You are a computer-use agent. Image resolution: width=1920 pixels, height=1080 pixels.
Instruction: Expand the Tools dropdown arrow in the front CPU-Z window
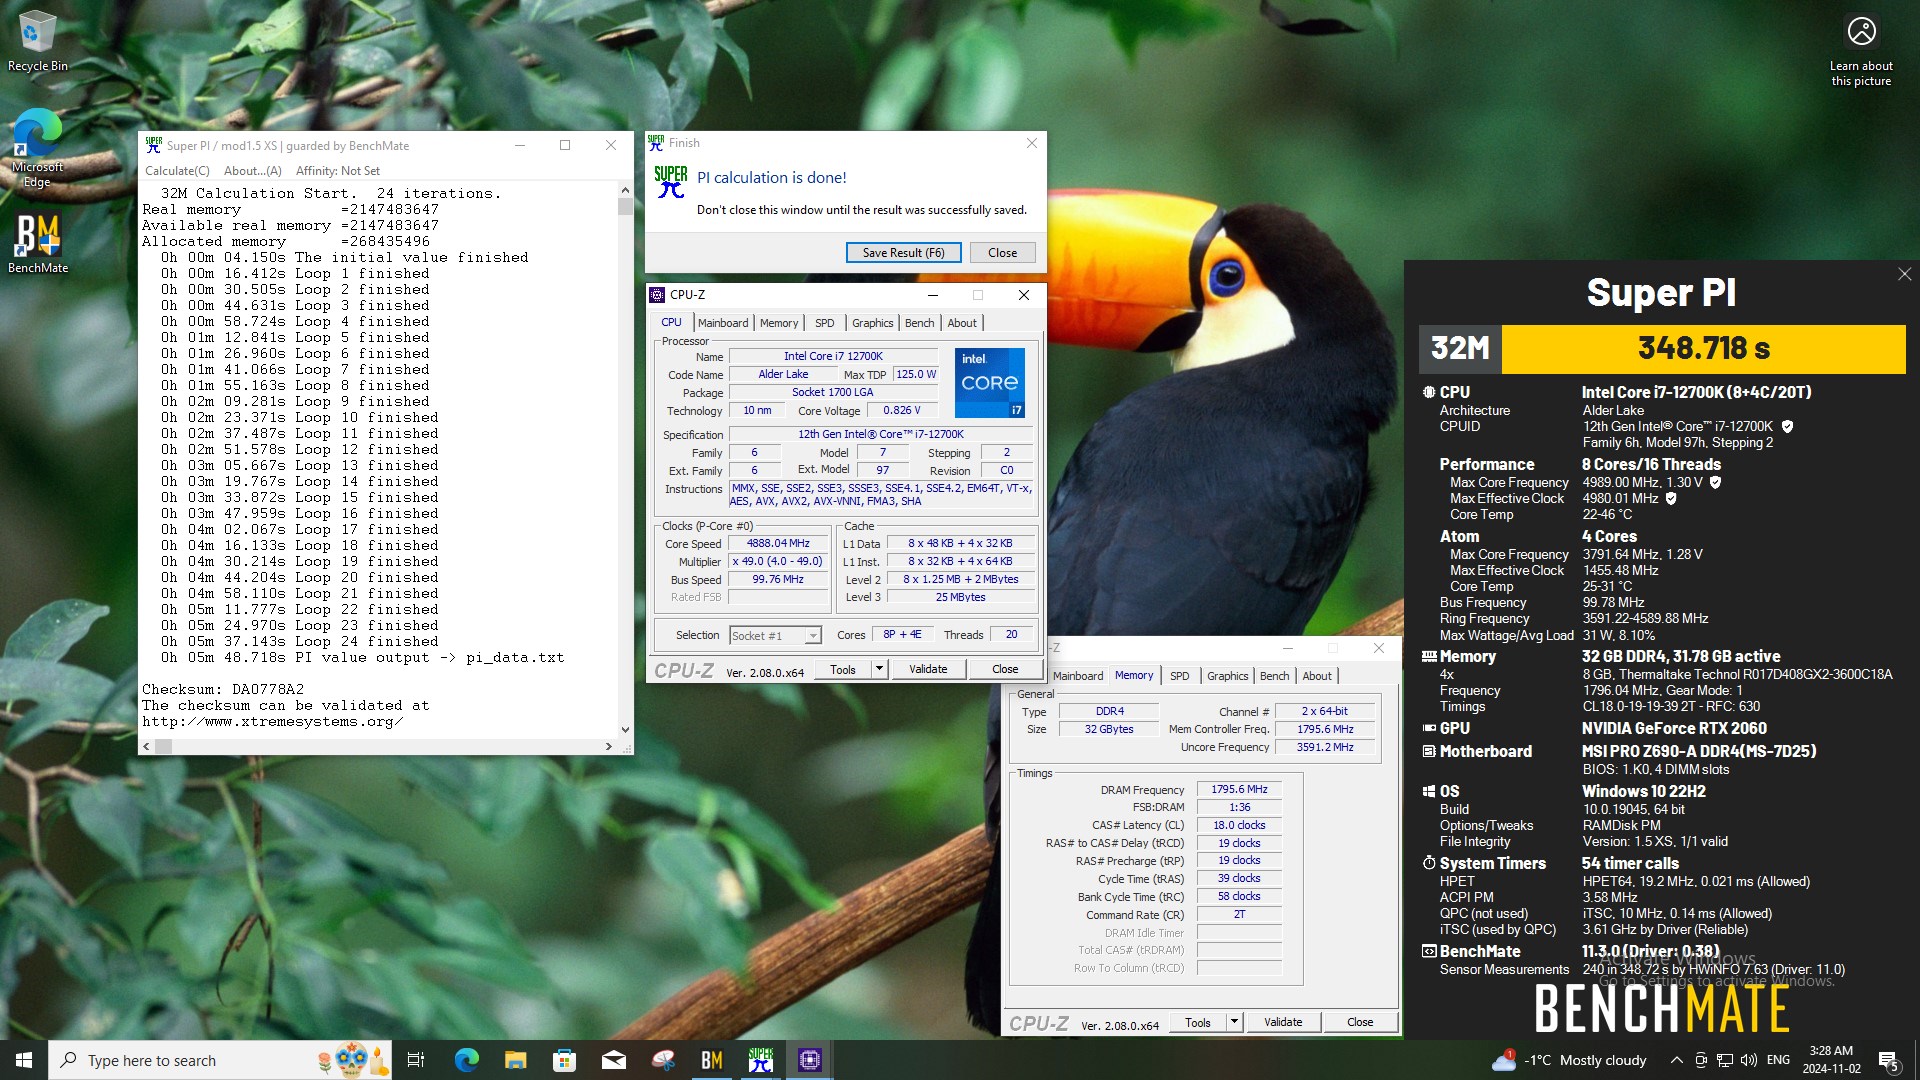[879, 670]
